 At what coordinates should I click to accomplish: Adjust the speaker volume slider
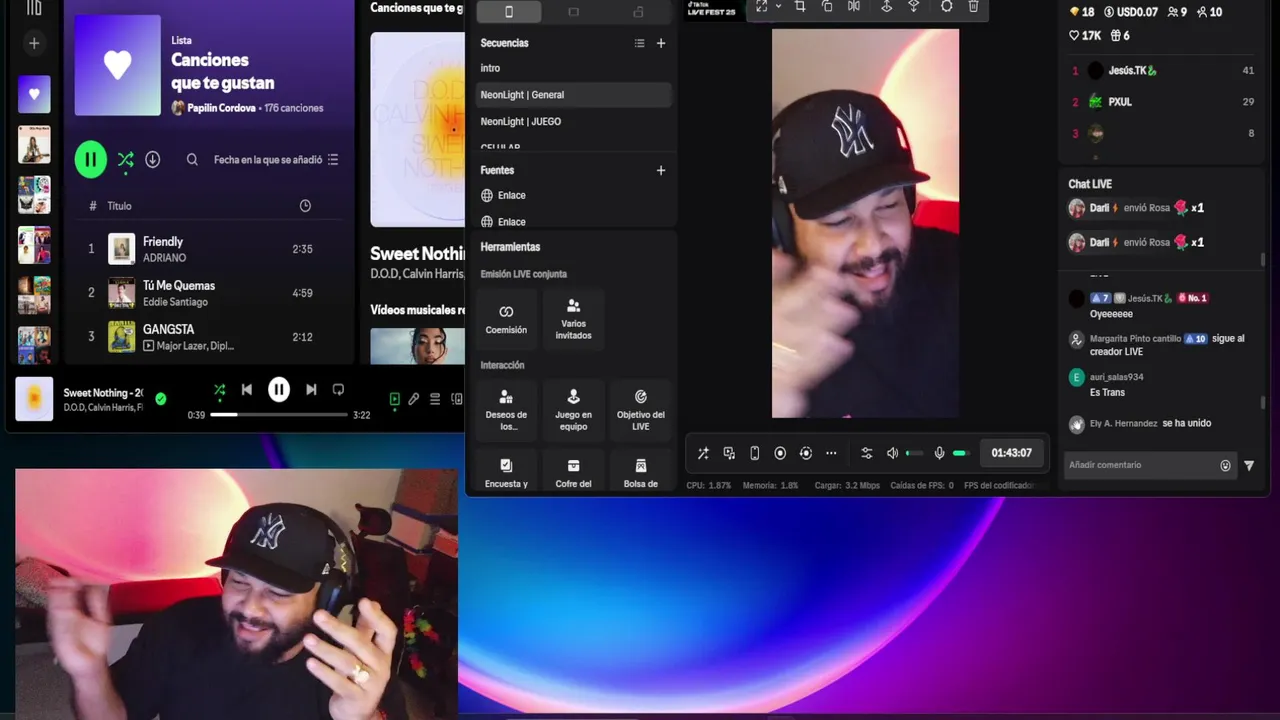click(914, 453)
